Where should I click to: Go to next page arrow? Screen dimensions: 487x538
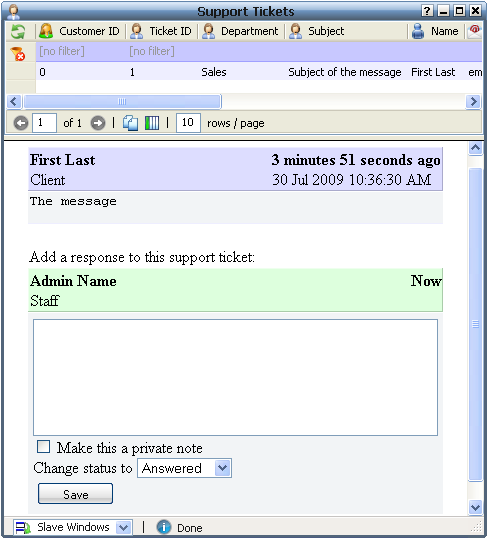(98, 123)
